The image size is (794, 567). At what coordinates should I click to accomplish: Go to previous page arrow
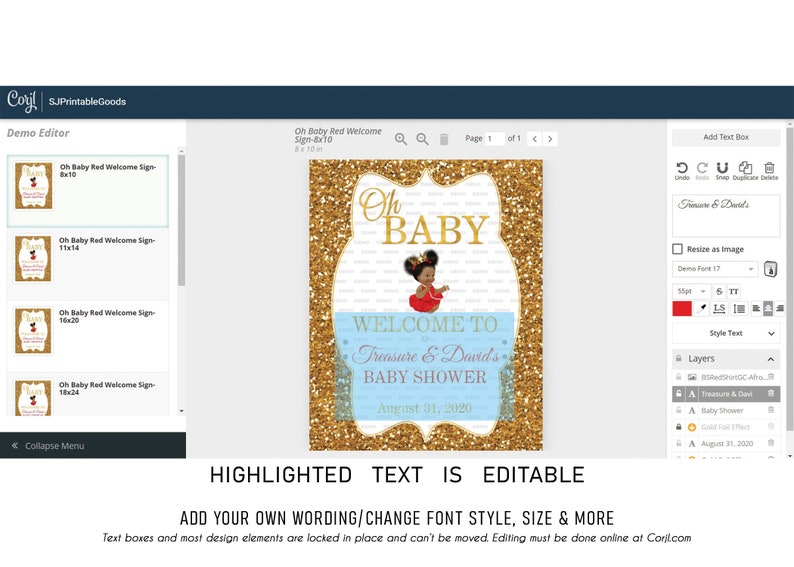pyautogui.click(x=534, y=139)
